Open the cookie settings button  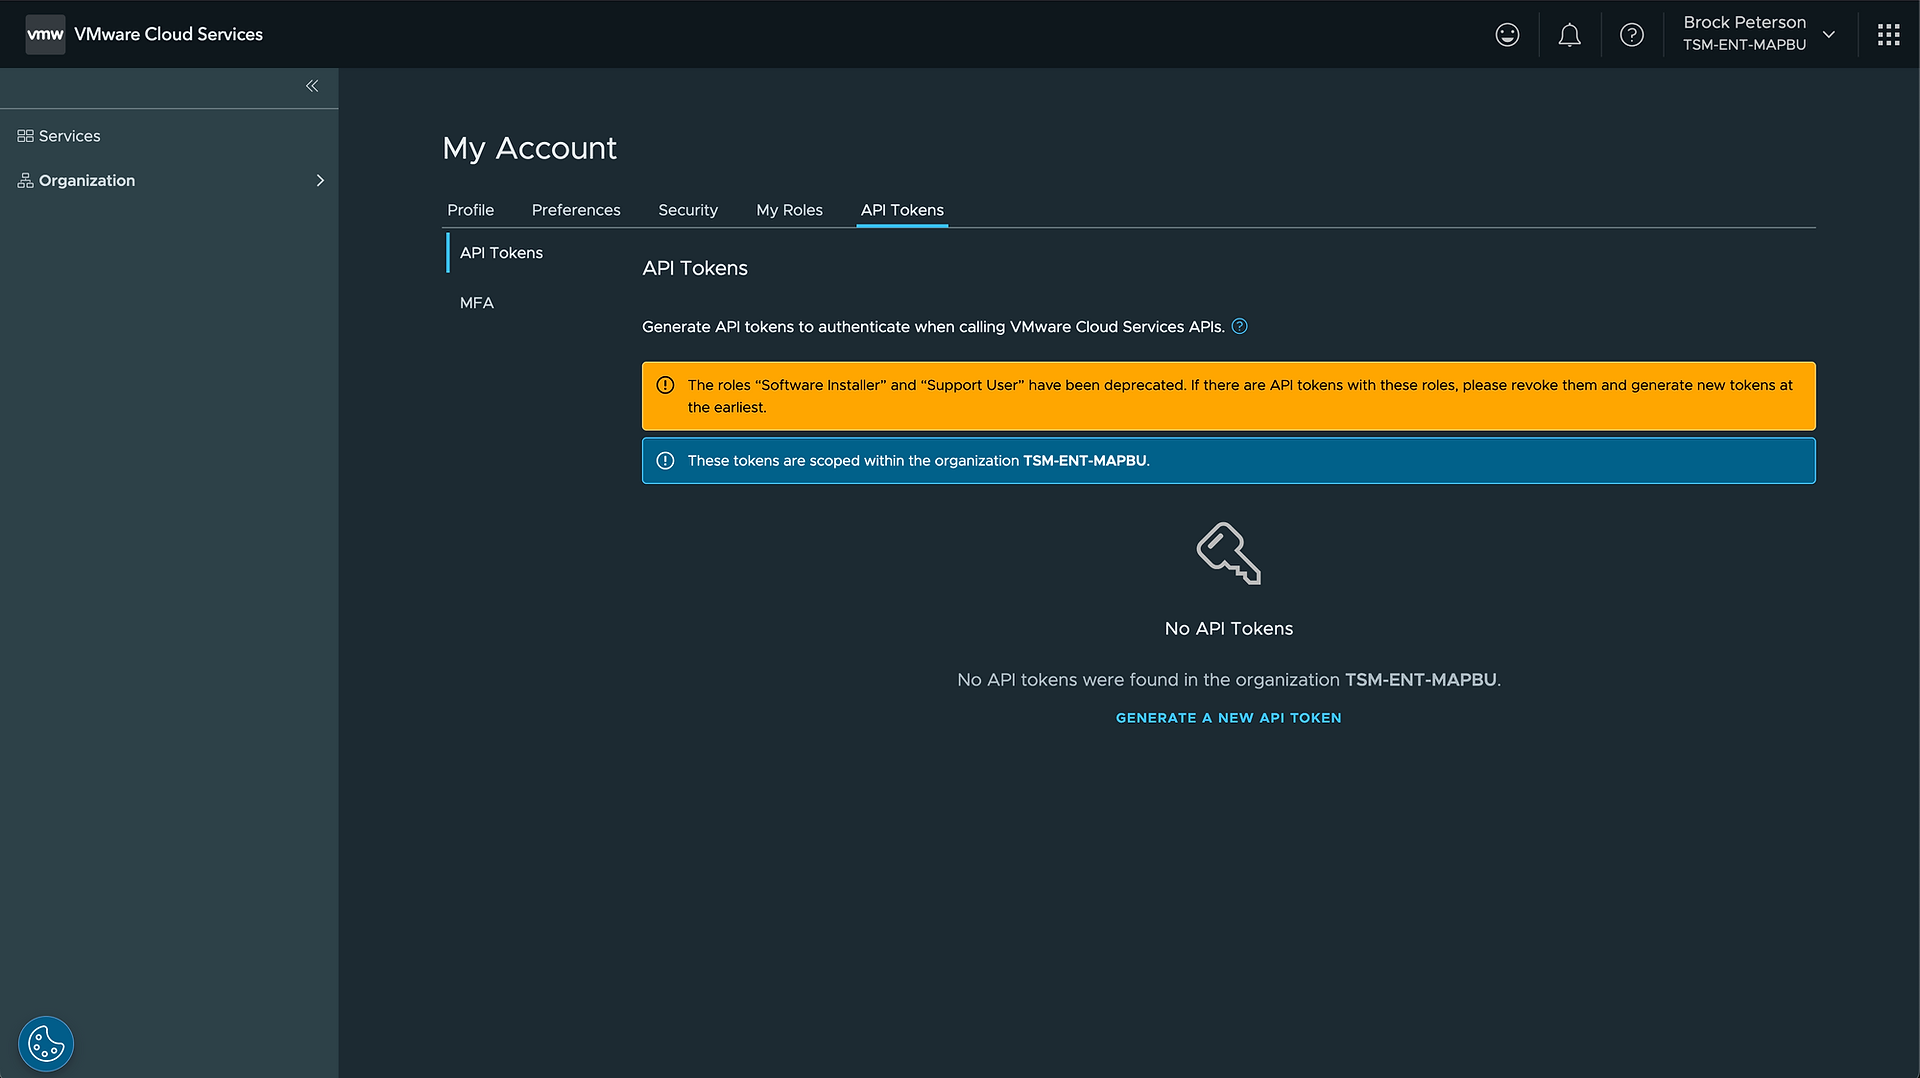tap(46, 1044)
